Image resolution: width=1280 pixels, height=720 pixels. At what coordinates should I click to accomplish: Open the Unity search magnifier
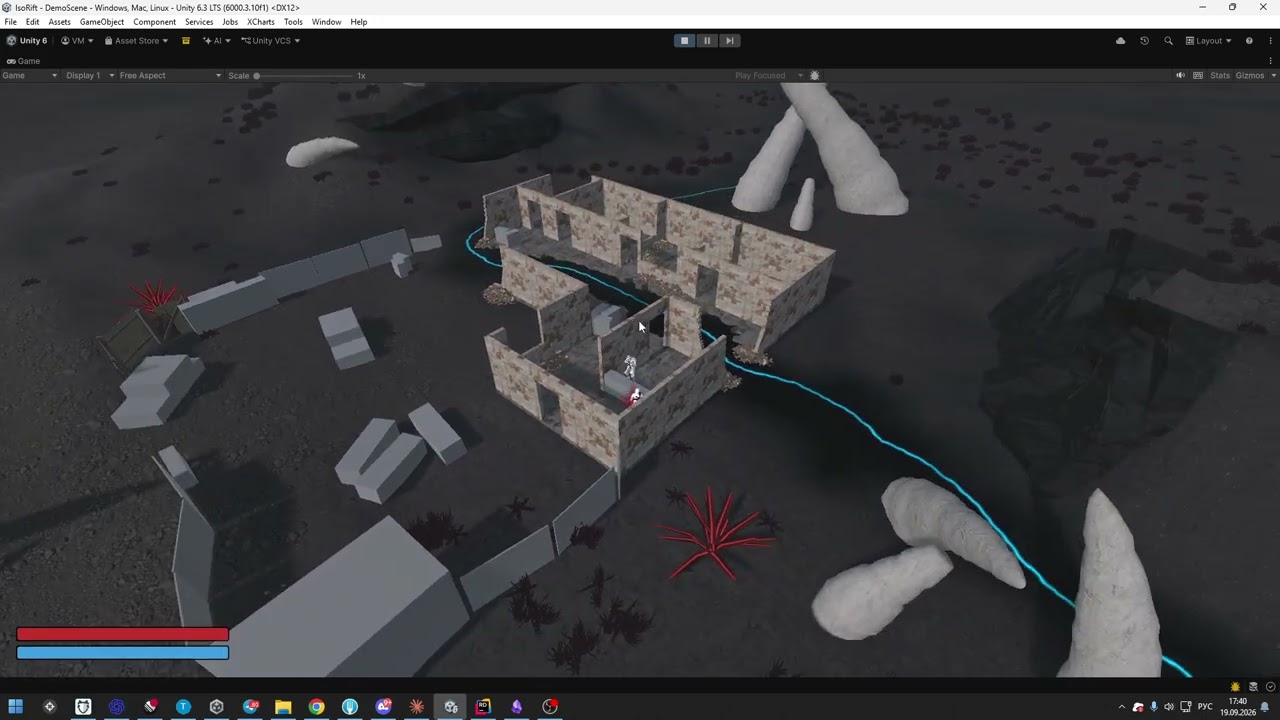(x=1168, y=41)
